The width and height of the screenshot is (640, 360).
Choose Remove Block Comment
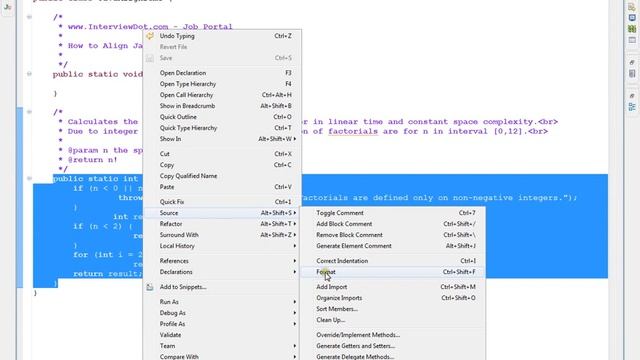tap(393, 235)
